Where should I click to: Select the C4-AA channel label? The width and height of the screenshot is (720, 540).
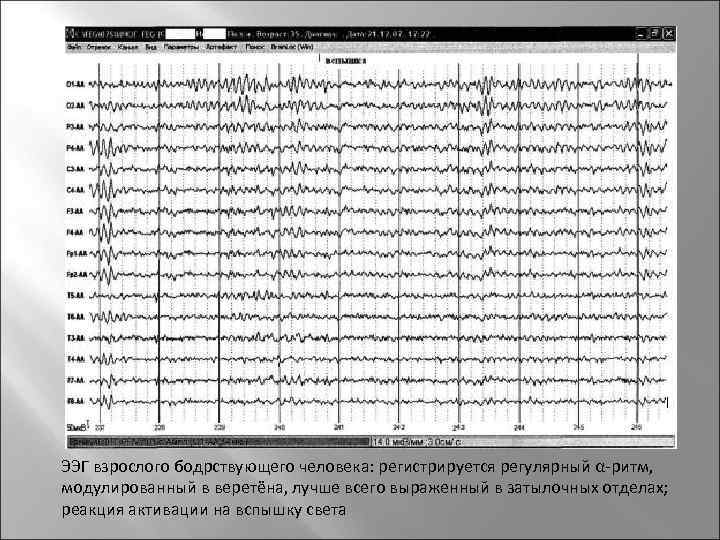click(75, 190)
